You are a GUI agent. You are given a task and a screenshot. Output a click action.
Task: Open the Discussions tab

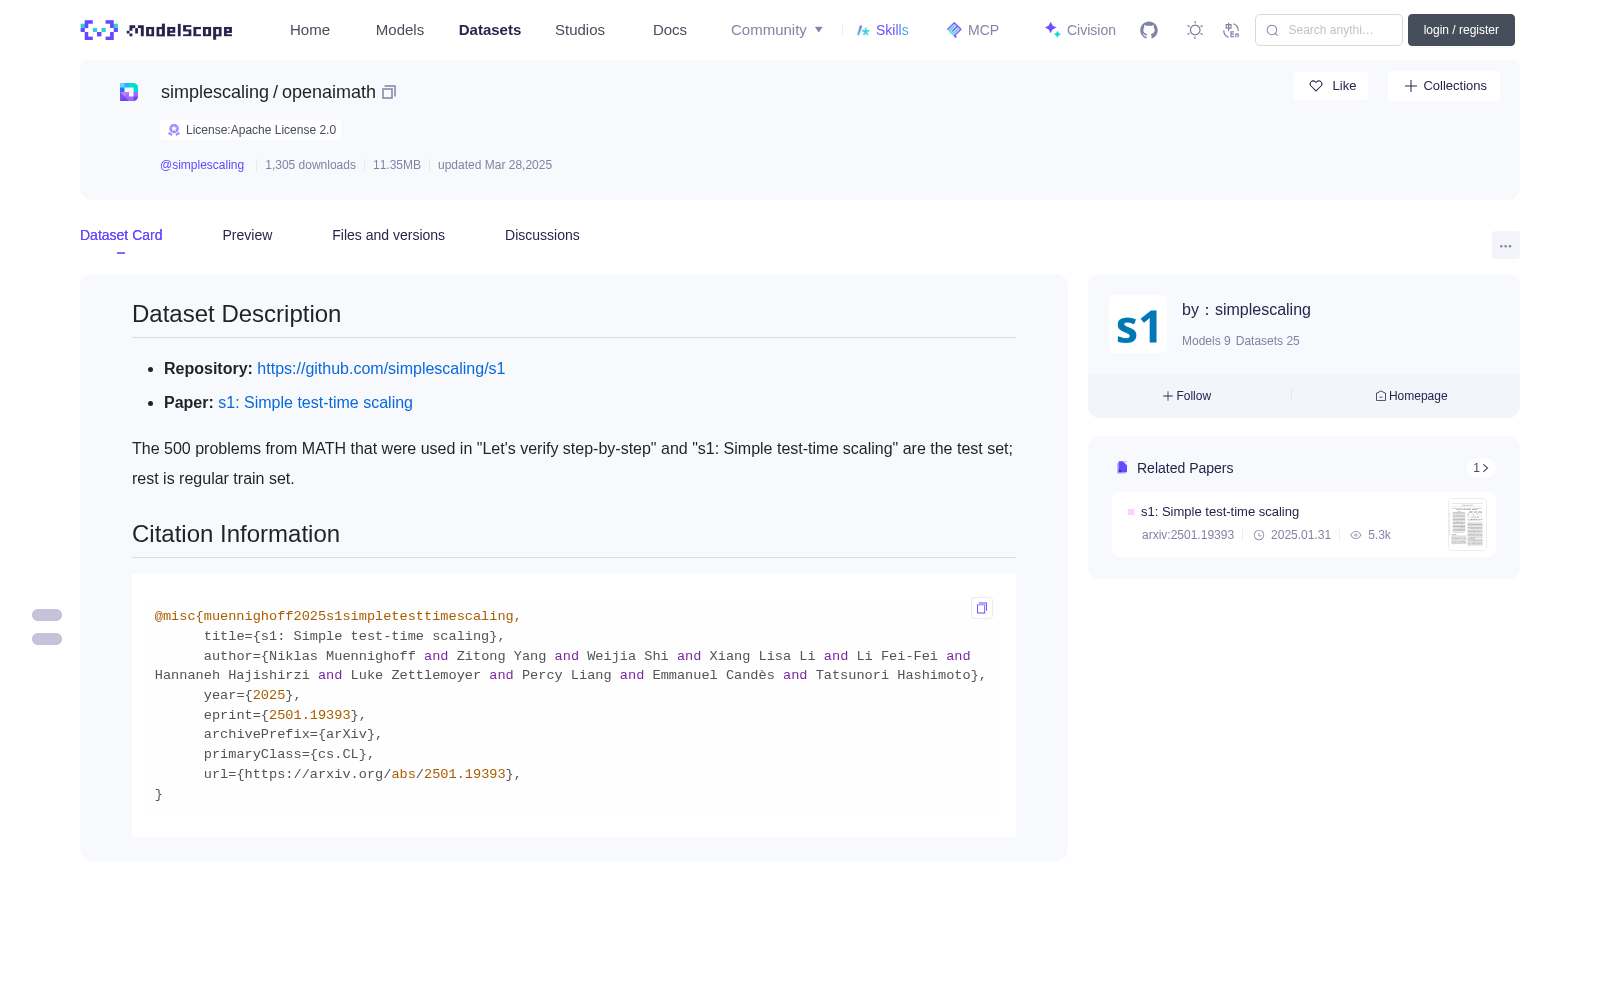542,235
